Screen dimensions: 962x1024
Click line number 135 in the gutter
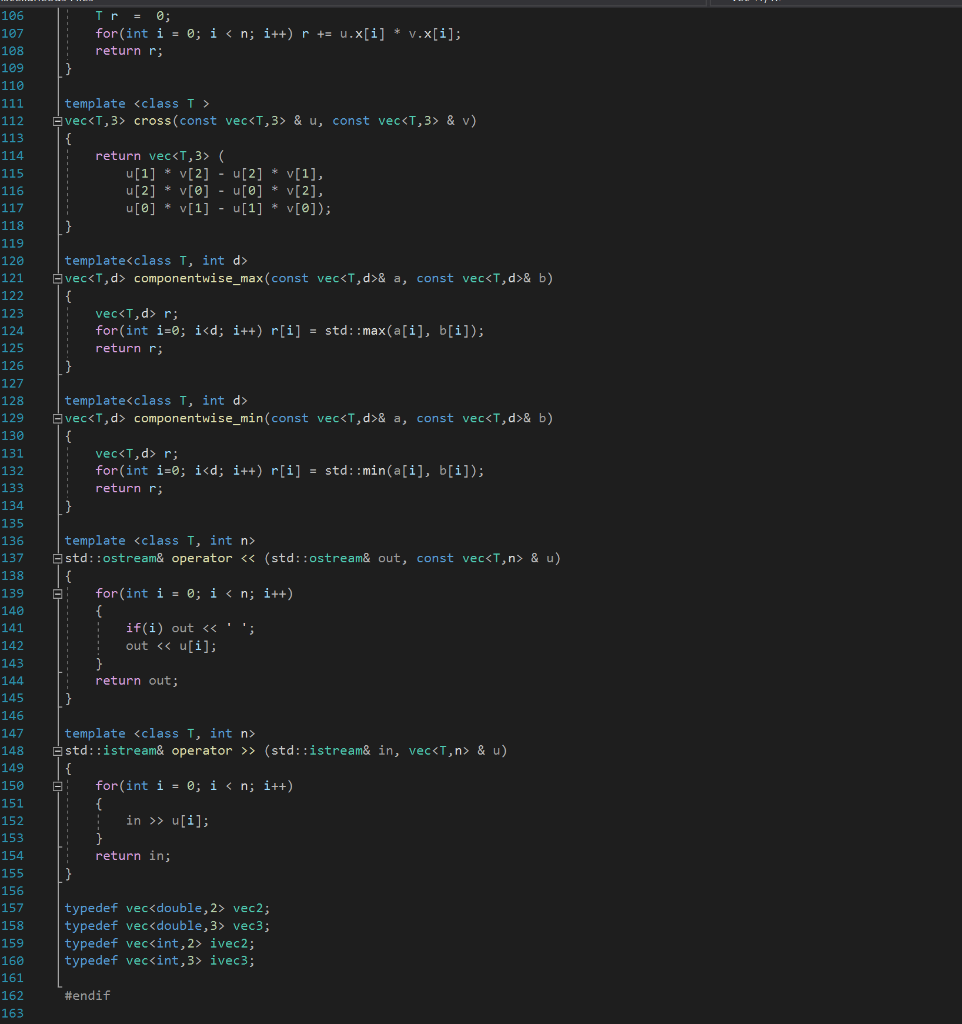coord(12,524)
